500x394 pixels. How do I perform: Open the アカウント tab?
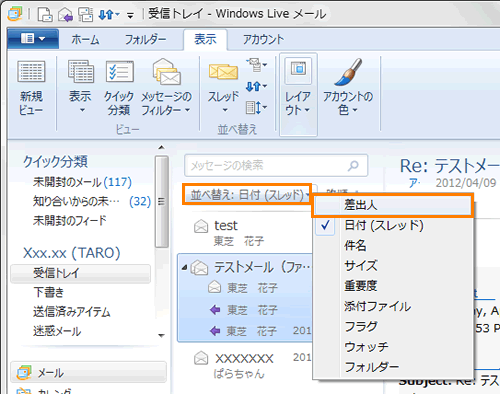point(263,40)
